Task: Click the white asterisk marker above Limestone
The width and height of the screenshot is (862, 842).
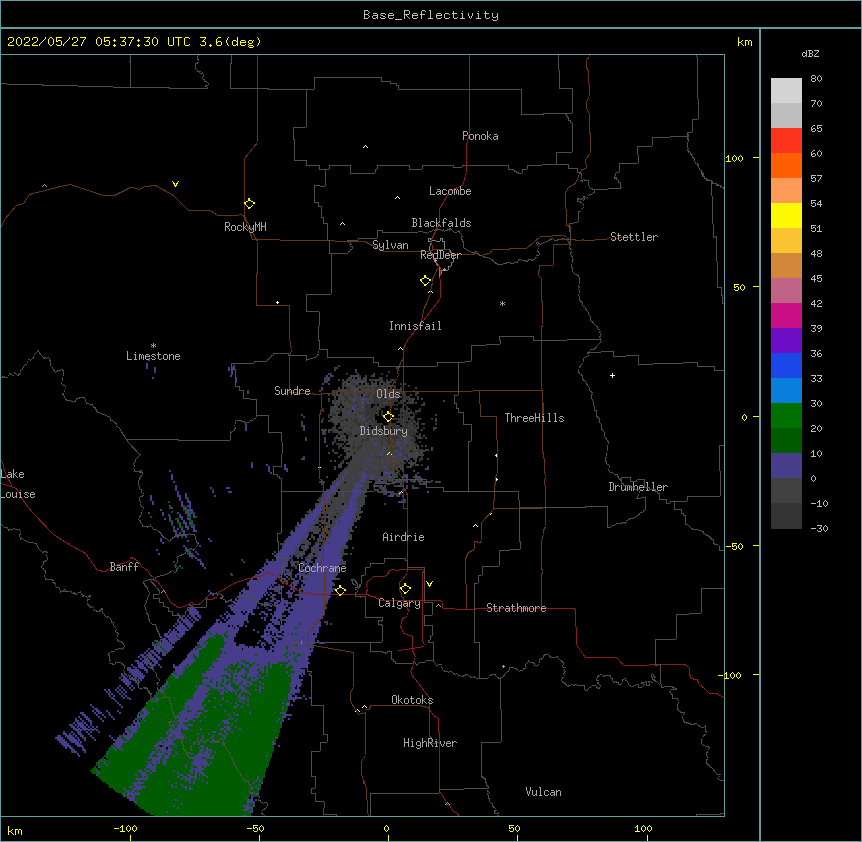Action: 153,346
